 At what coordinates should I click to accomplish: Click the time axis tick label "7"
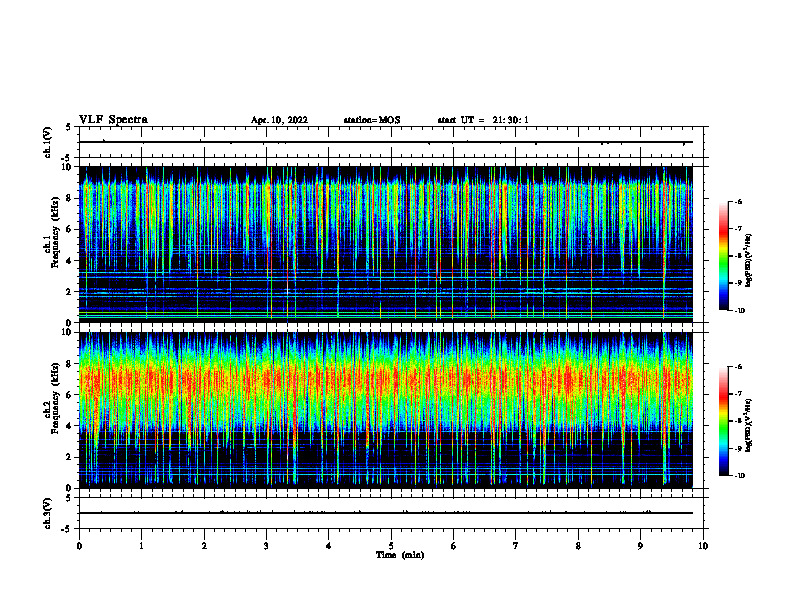click(516, 546)
